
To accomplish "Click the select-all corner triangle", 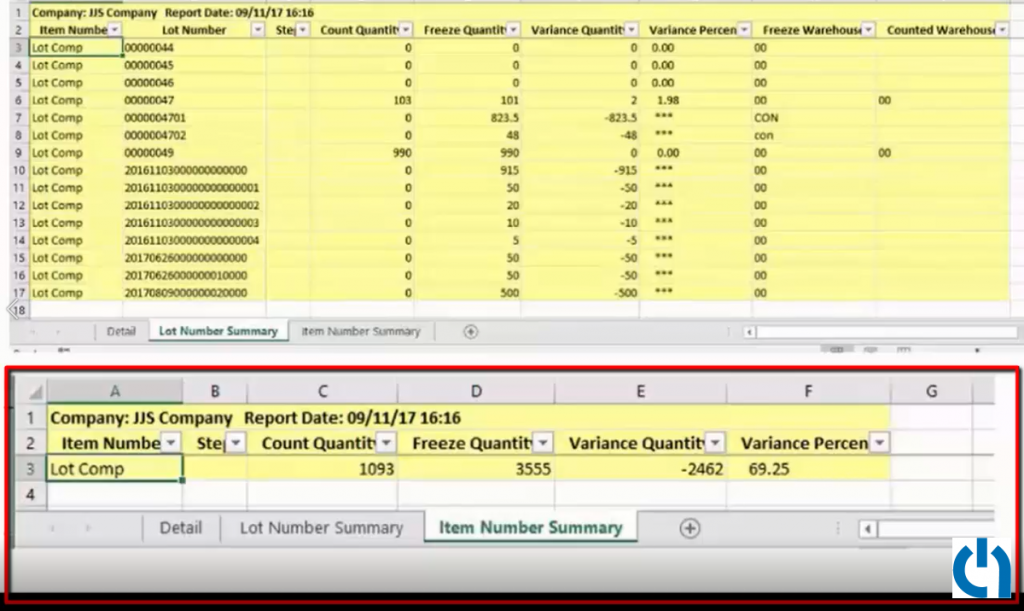I will click(35, 391).
